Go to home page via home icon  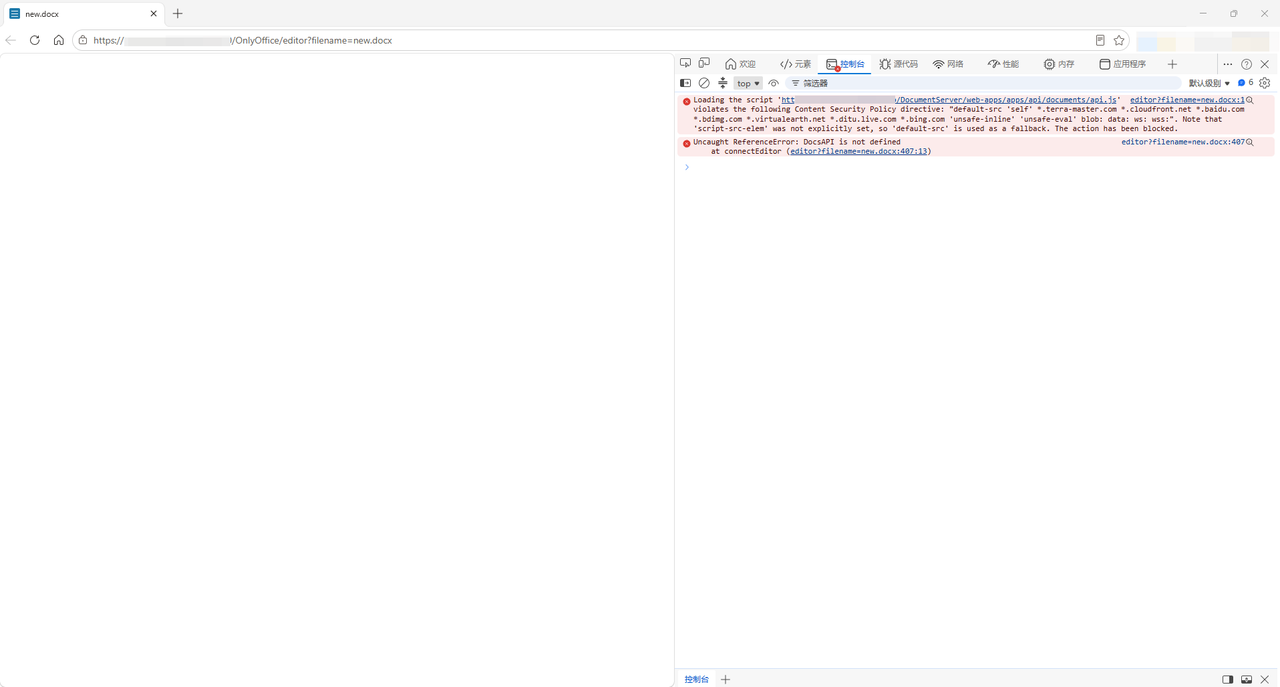58,40
